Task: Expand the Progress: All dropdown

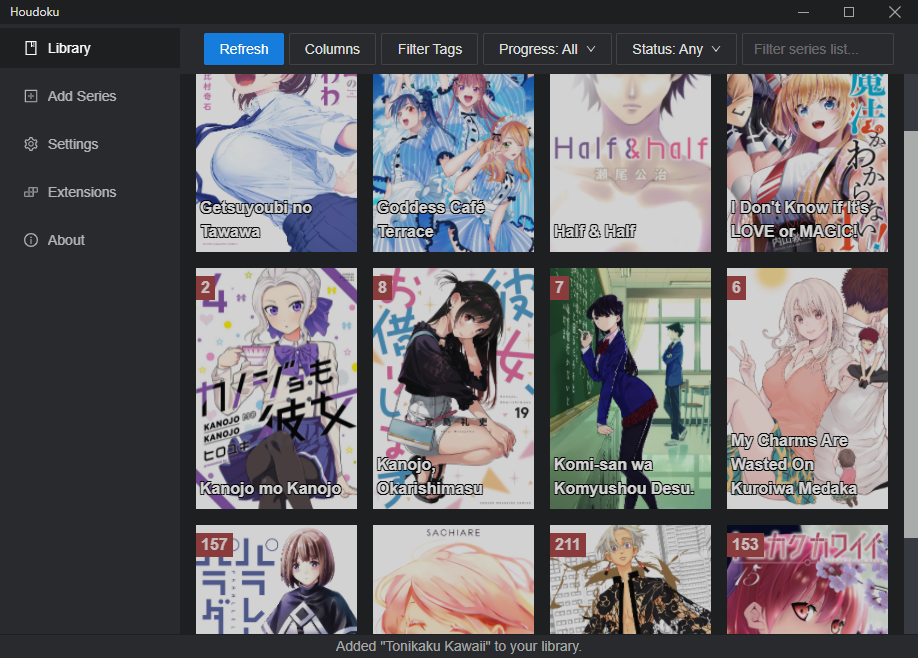Action: 547,49
